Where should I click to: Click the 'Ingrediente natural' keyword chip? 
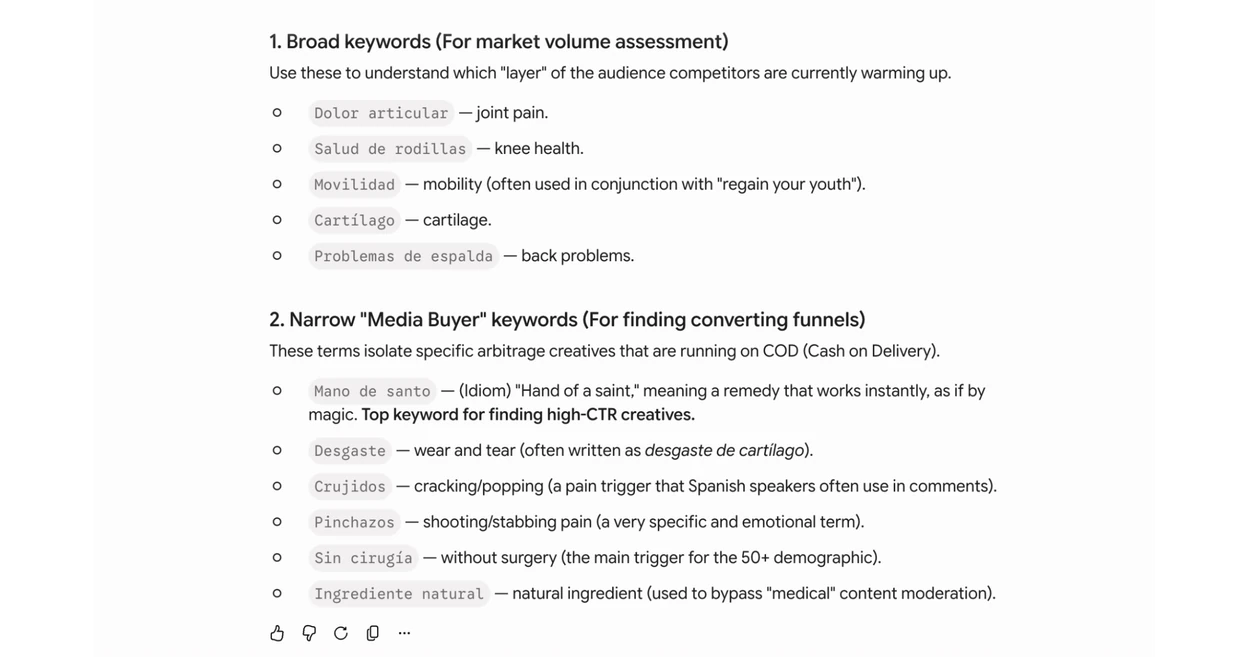[399, 594]
